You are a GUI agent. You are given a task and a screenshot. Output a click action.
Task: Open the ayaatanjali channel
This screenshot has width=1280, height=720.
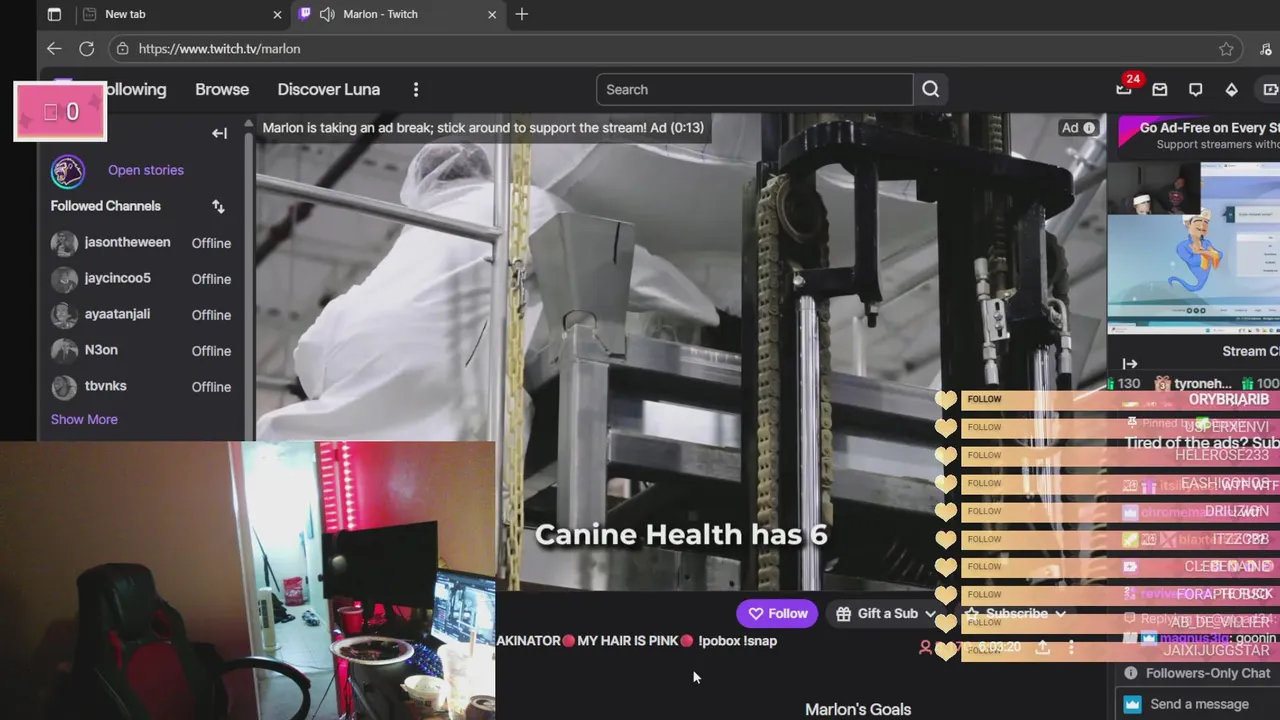click(141, 315)
